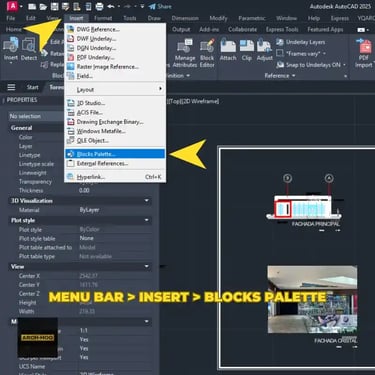The height and width of the screenshot is (375, 375).
Task: Click the Undo arrow icon
Action: pos(111,6)
